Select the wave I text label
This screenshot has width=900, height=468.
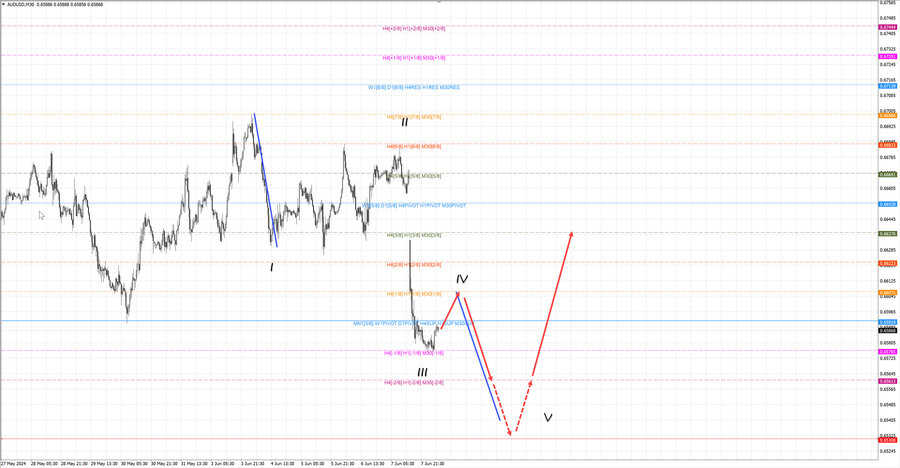(271, 267)
